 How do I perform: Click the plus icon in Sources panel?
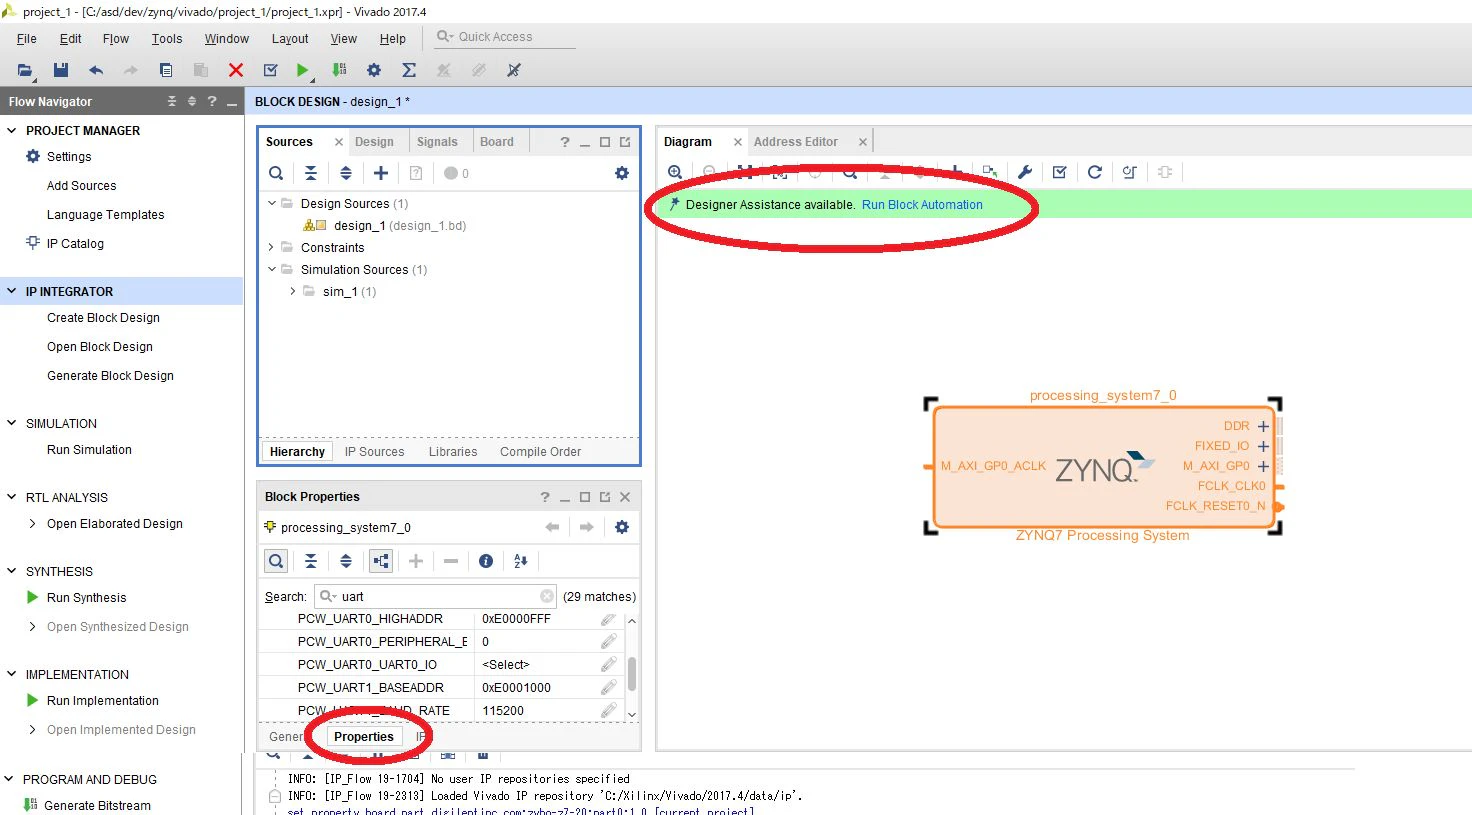[381, 173]
